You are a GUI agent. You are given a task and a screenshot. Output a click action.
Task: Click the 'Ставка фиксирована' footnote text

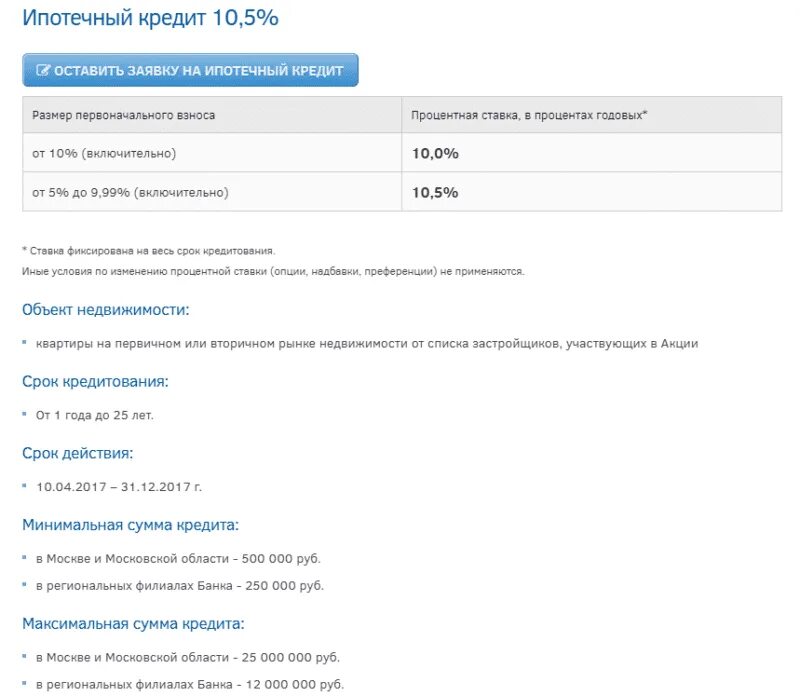(148, 251)
